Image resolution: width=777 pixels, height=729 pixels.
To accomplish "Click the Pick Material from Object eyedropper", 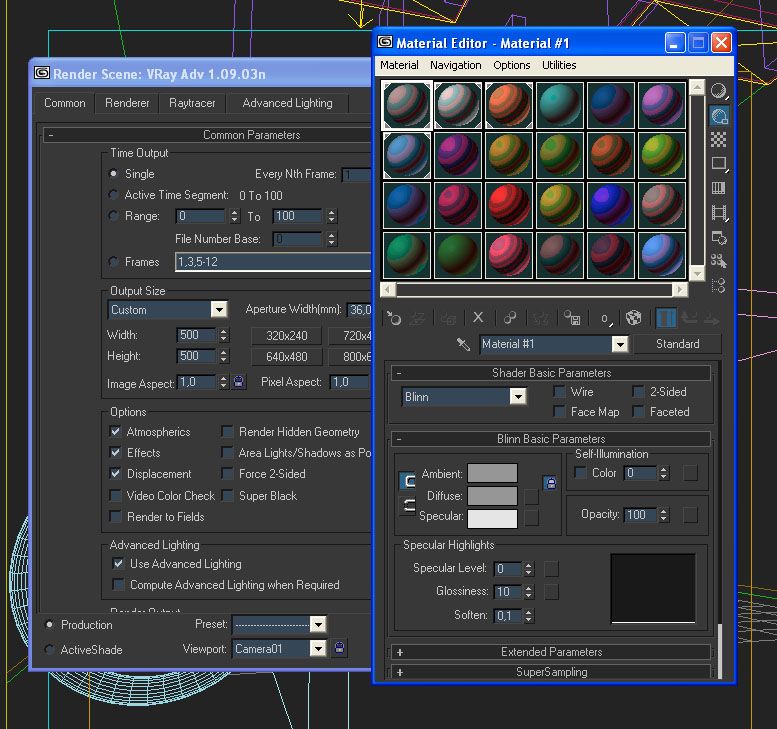I will (463, 344).
